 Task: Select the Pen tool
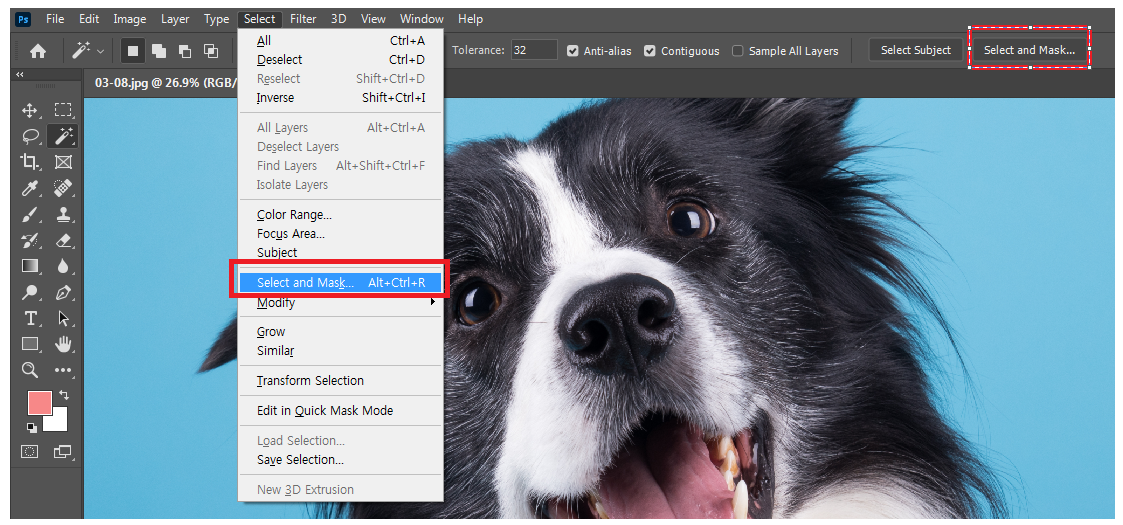pos(63,292)
